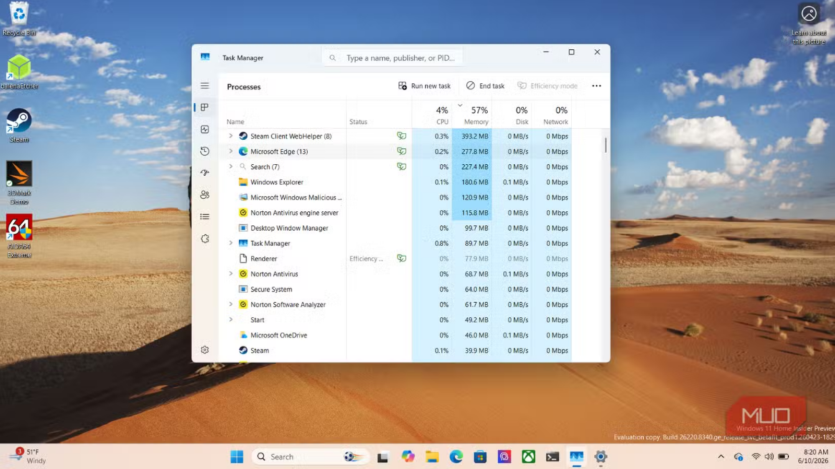
Task: Open Microsoft Store from the taskbar
Action: pyautogui.click(x=480, y=457)
